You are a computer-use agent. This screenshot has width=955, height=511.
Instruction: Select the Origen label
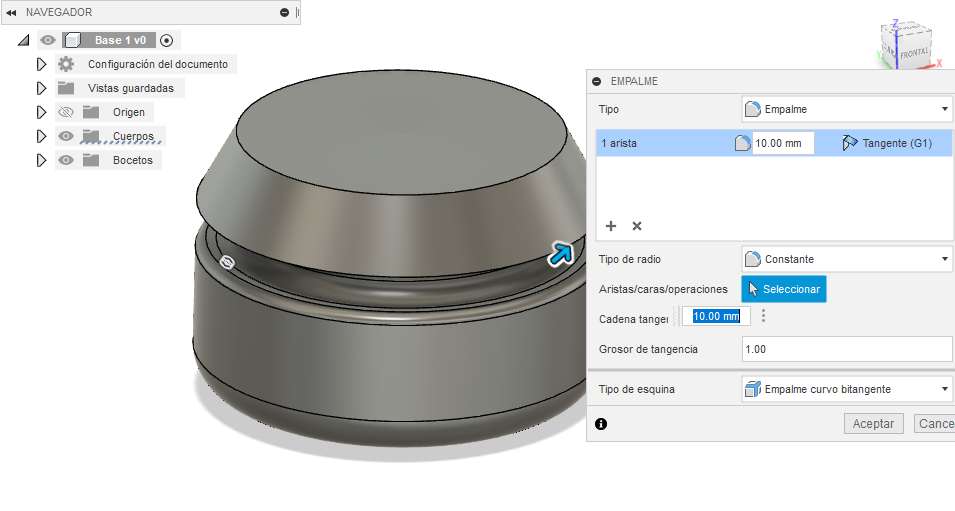pyautogui.click(x=129, y=112)
